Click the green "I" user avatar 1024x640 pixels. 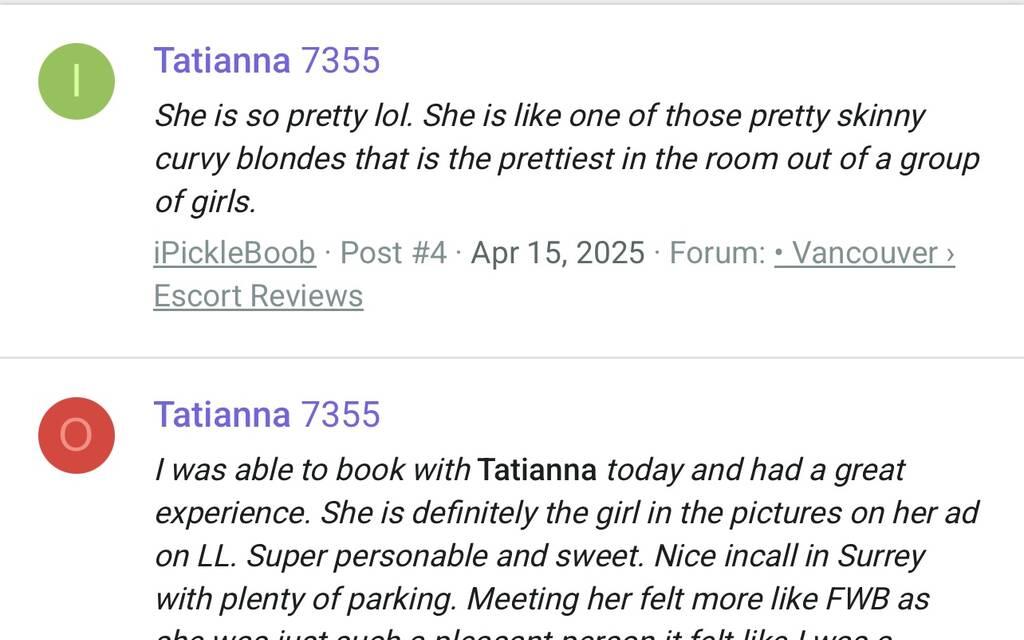coord(76,81)
